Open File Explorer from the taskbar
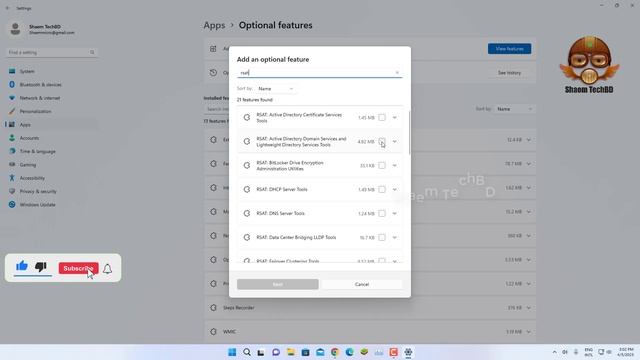This screenshot has width=640, height=360. (291, 352)
